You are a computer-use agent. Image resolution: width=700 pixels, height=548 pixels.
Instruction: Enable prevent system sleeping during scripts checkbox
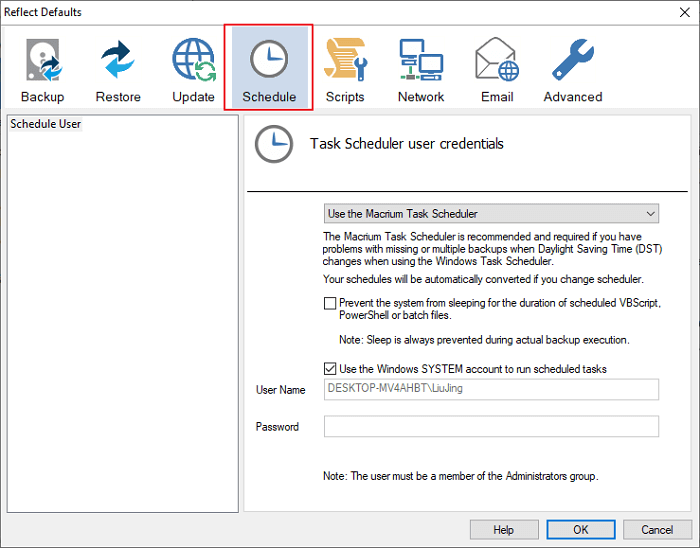click(330, 303)
